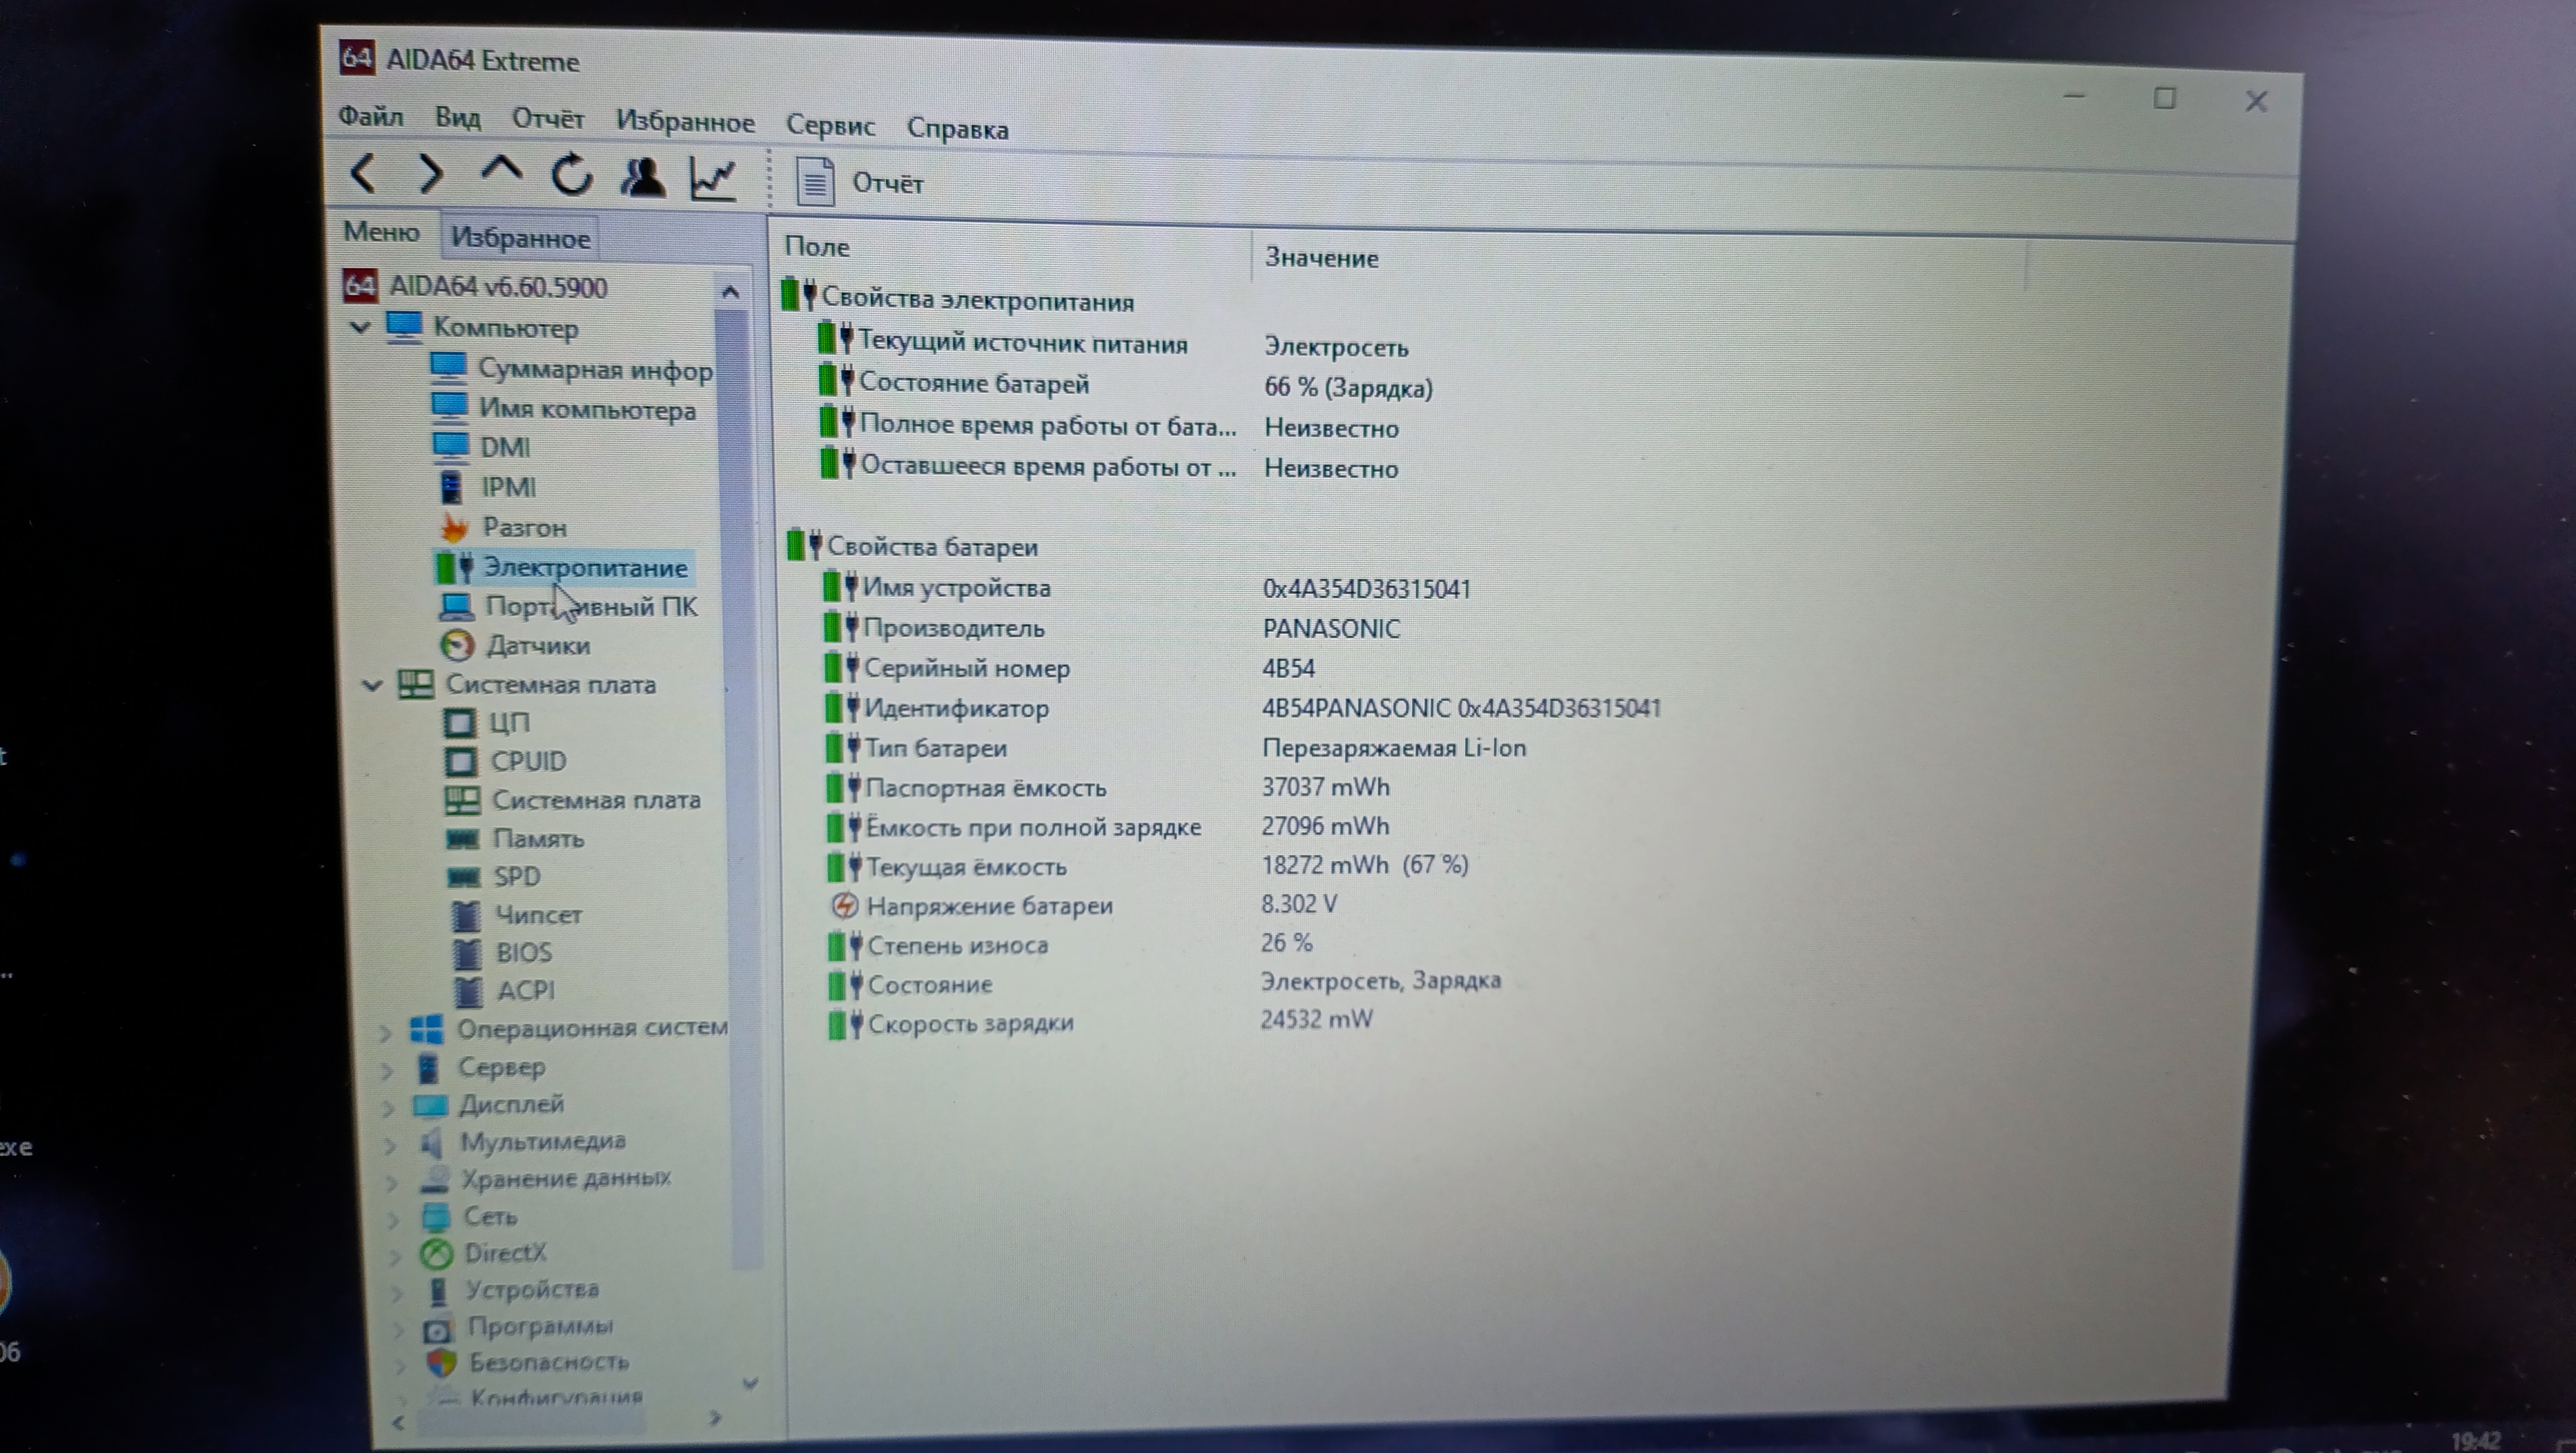Click the Безопасность shield icon
The height and width of the screenshot is (1453, 2576).
(x=441, y=1362)
